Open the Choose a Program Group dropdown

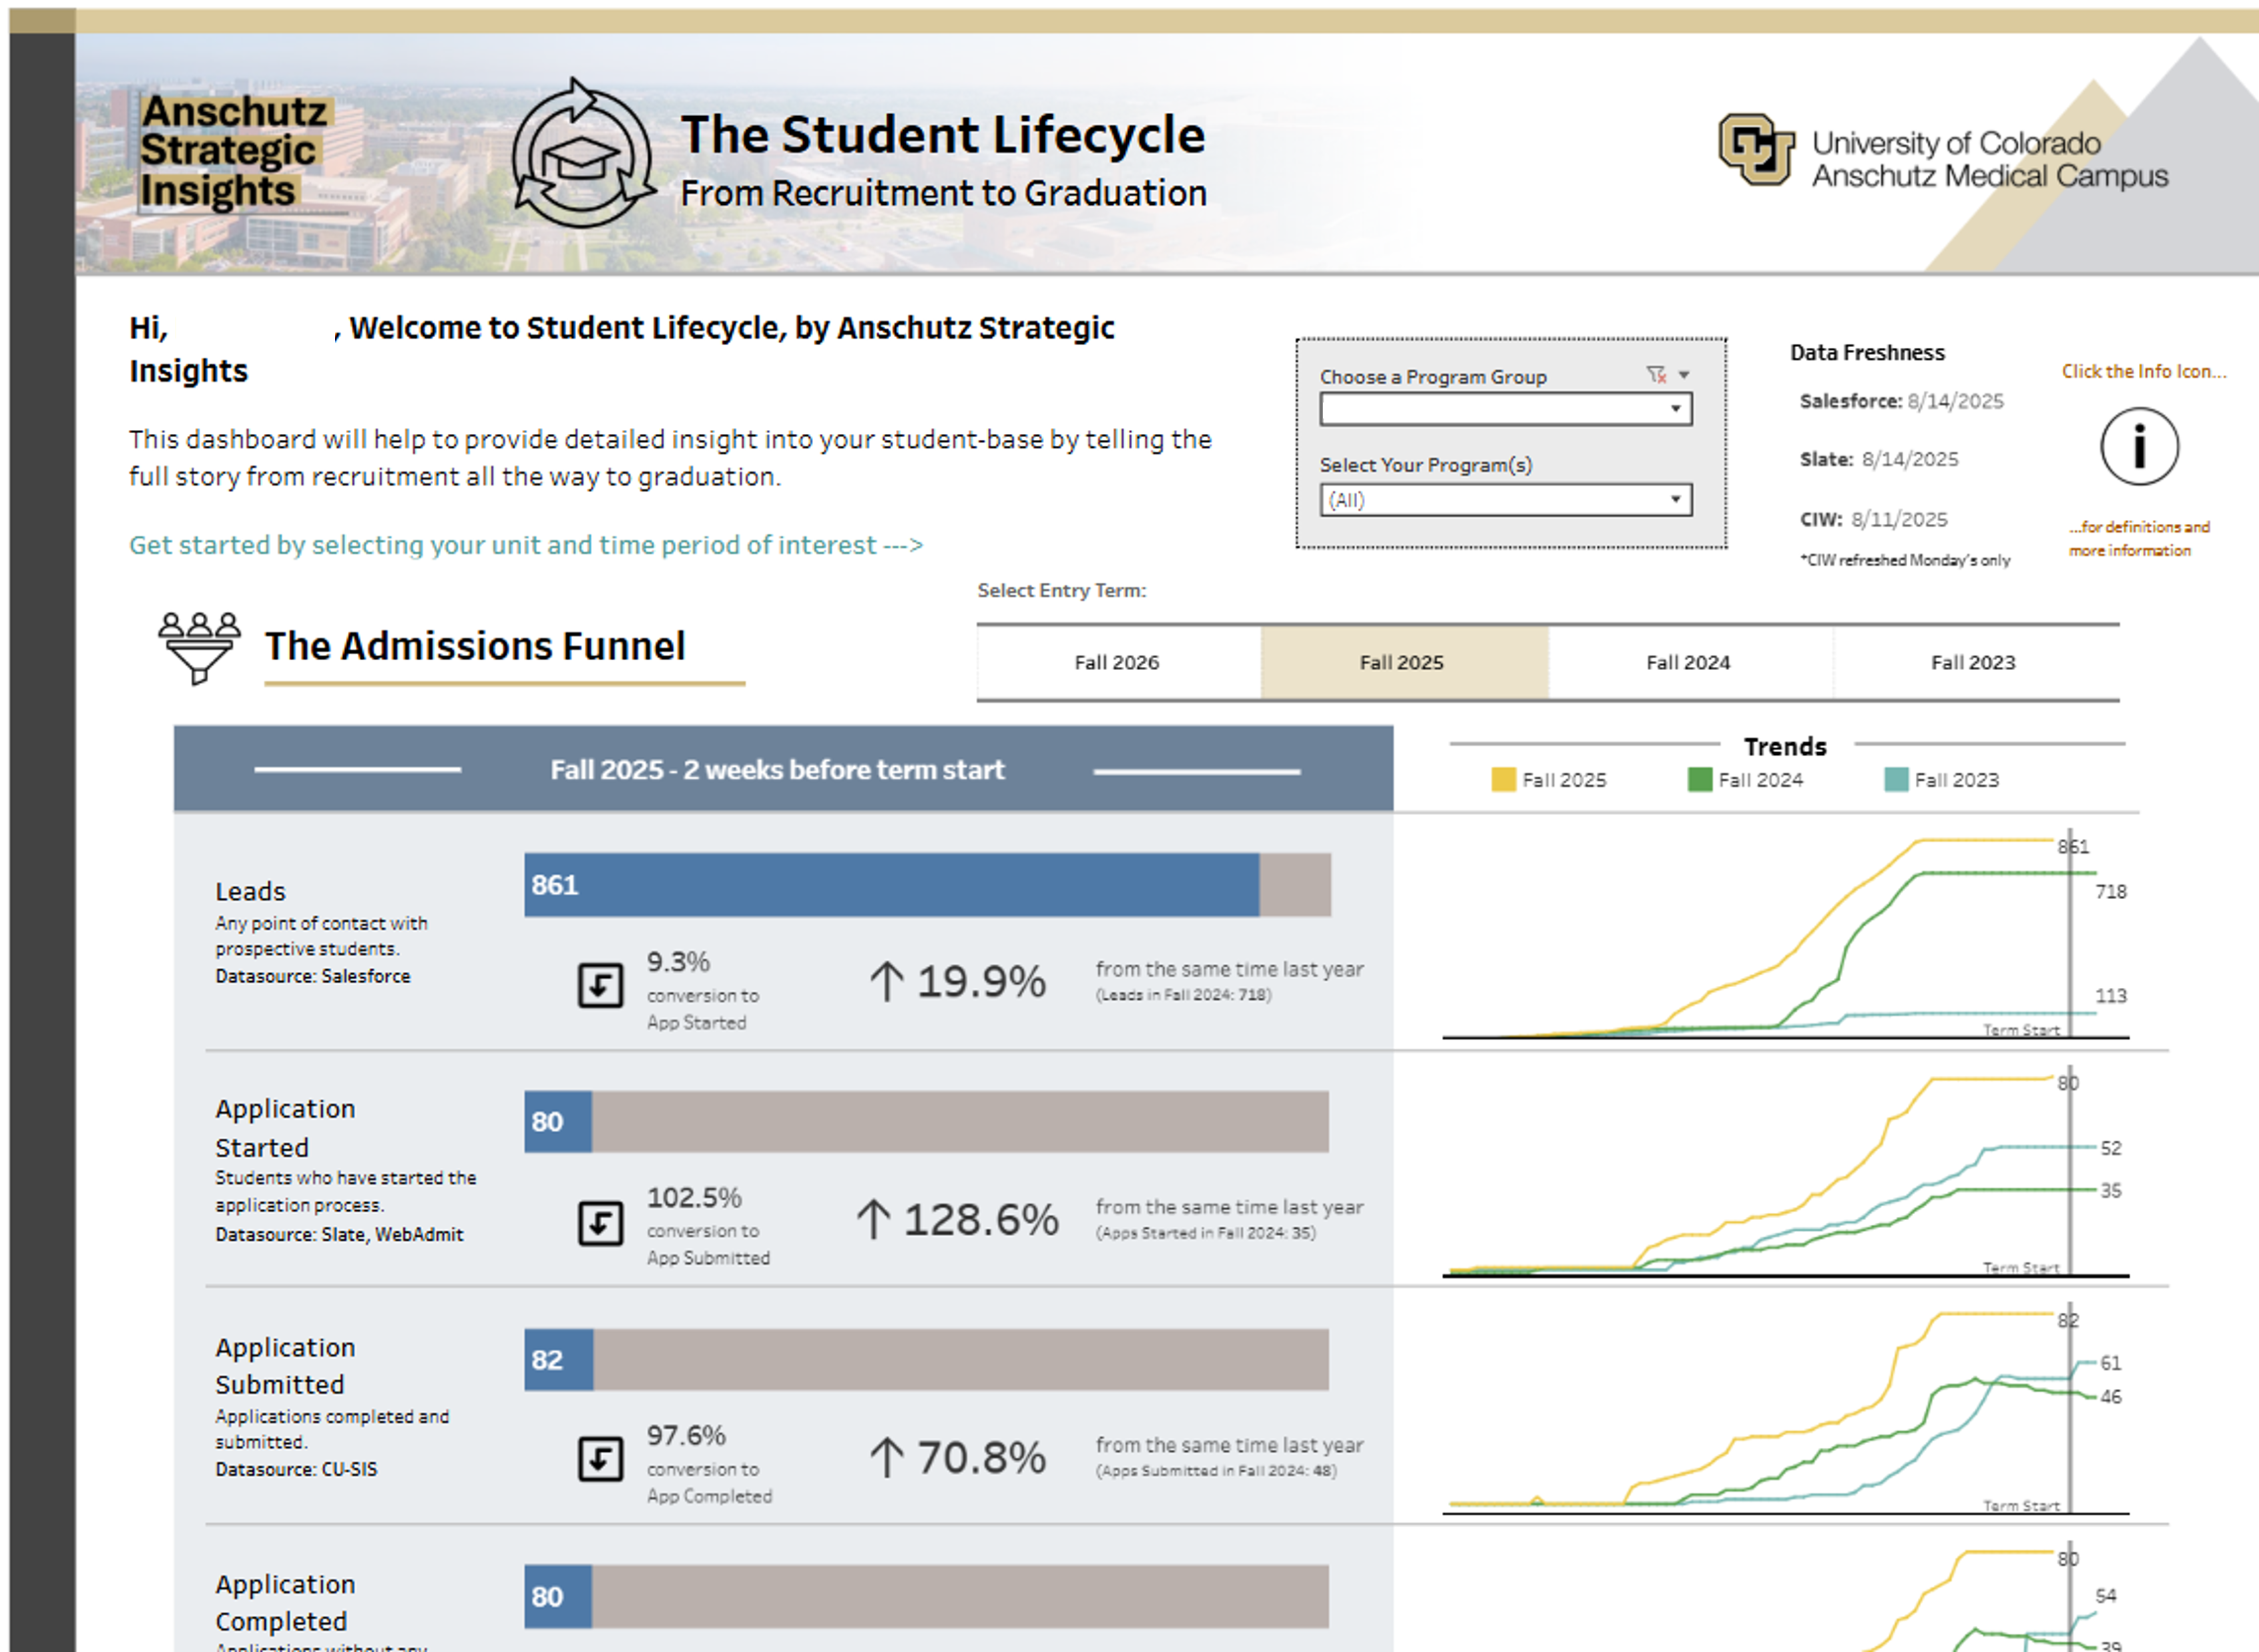[x=1505, y=409]
